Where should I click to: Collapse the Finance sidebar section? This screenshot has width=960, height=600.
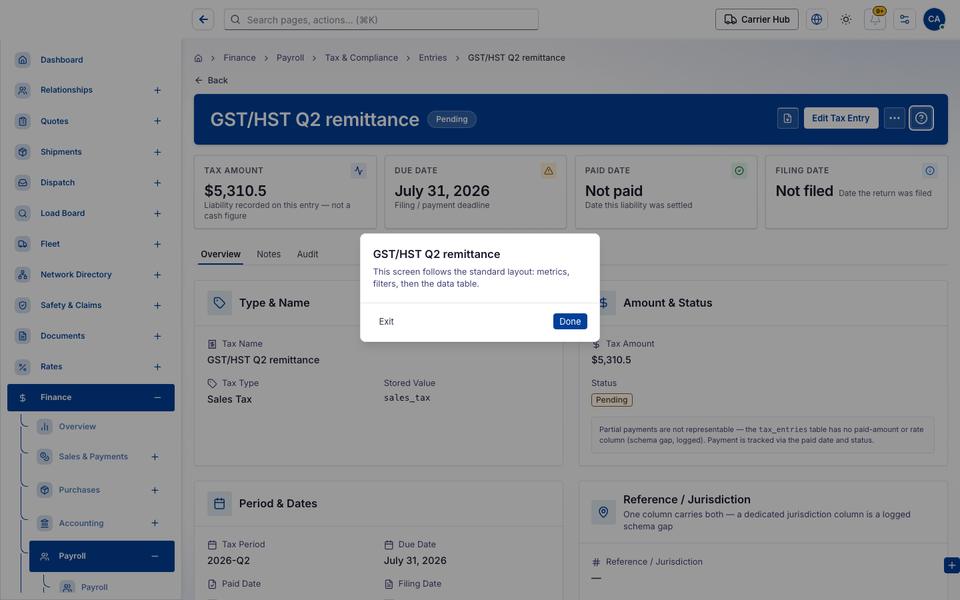tap(157, 398)
